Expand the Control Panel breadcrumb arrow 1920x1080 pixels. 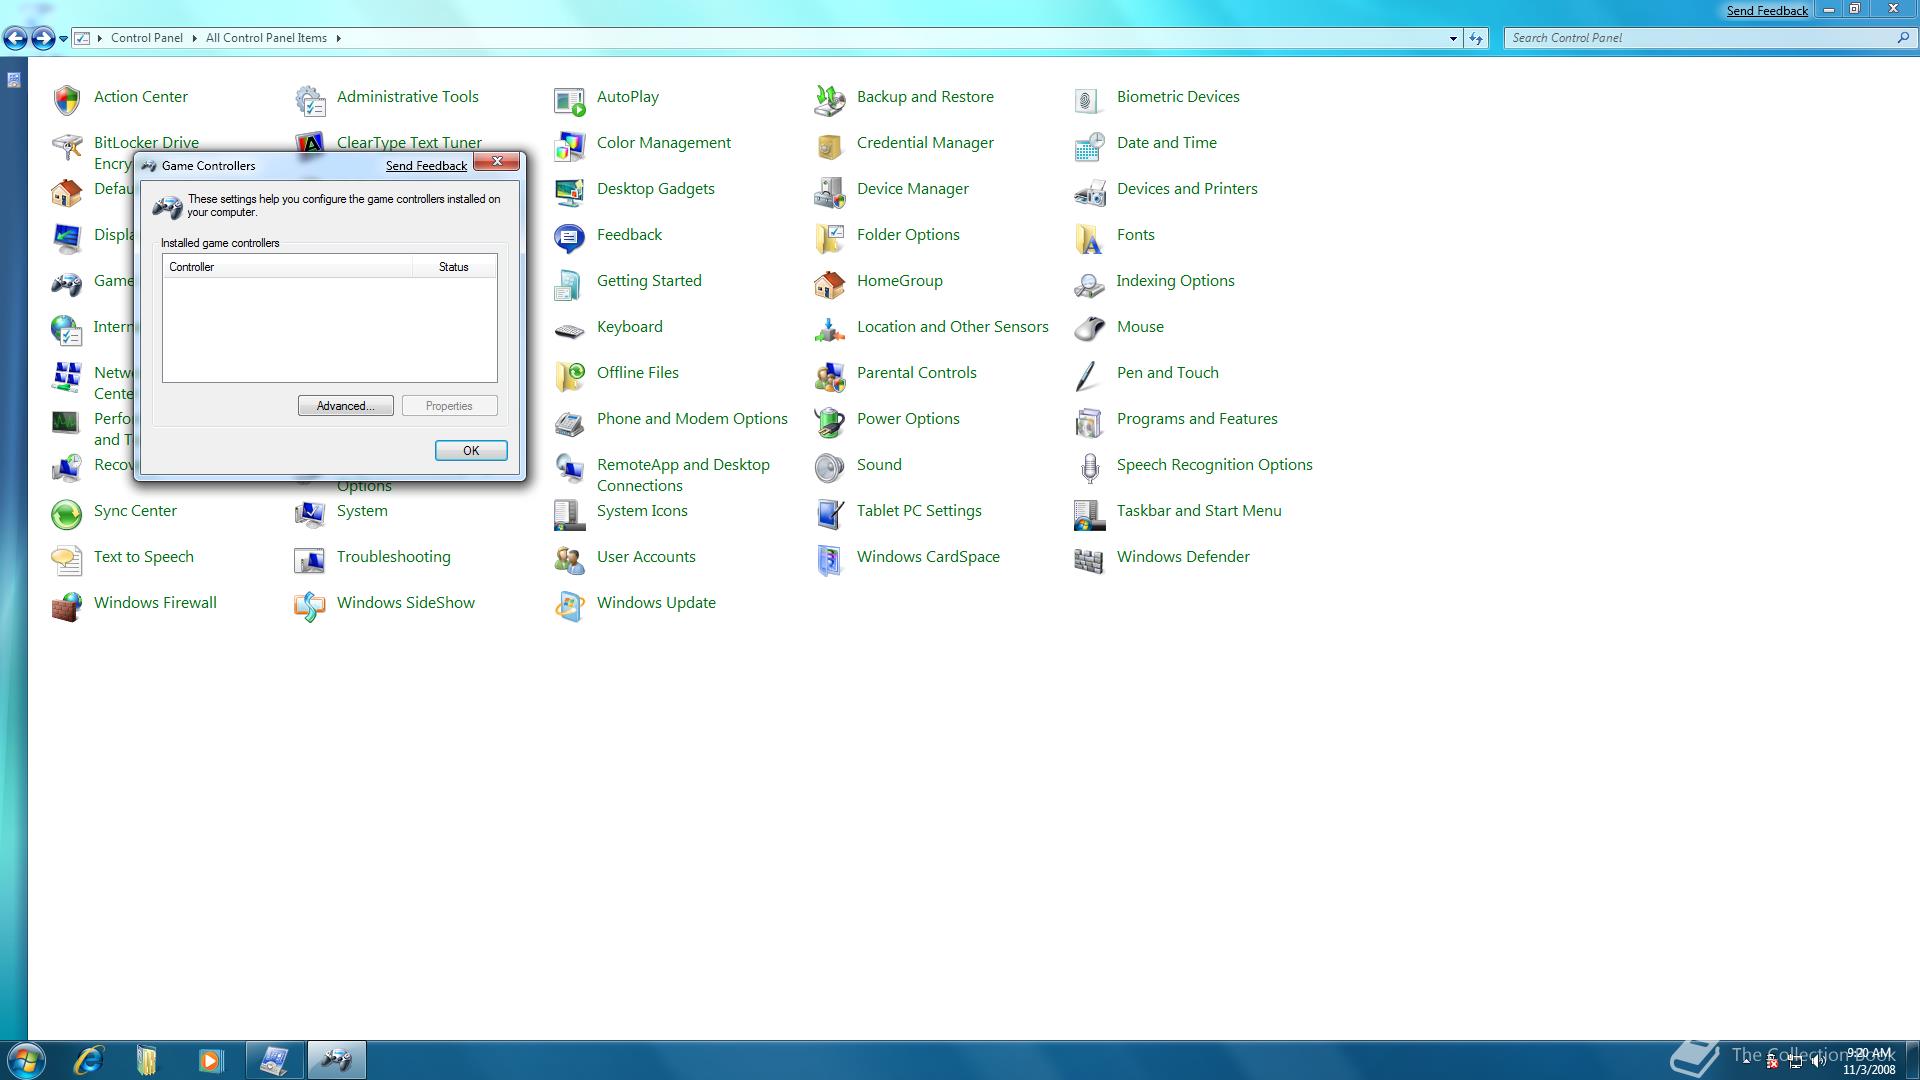(195, 38)
